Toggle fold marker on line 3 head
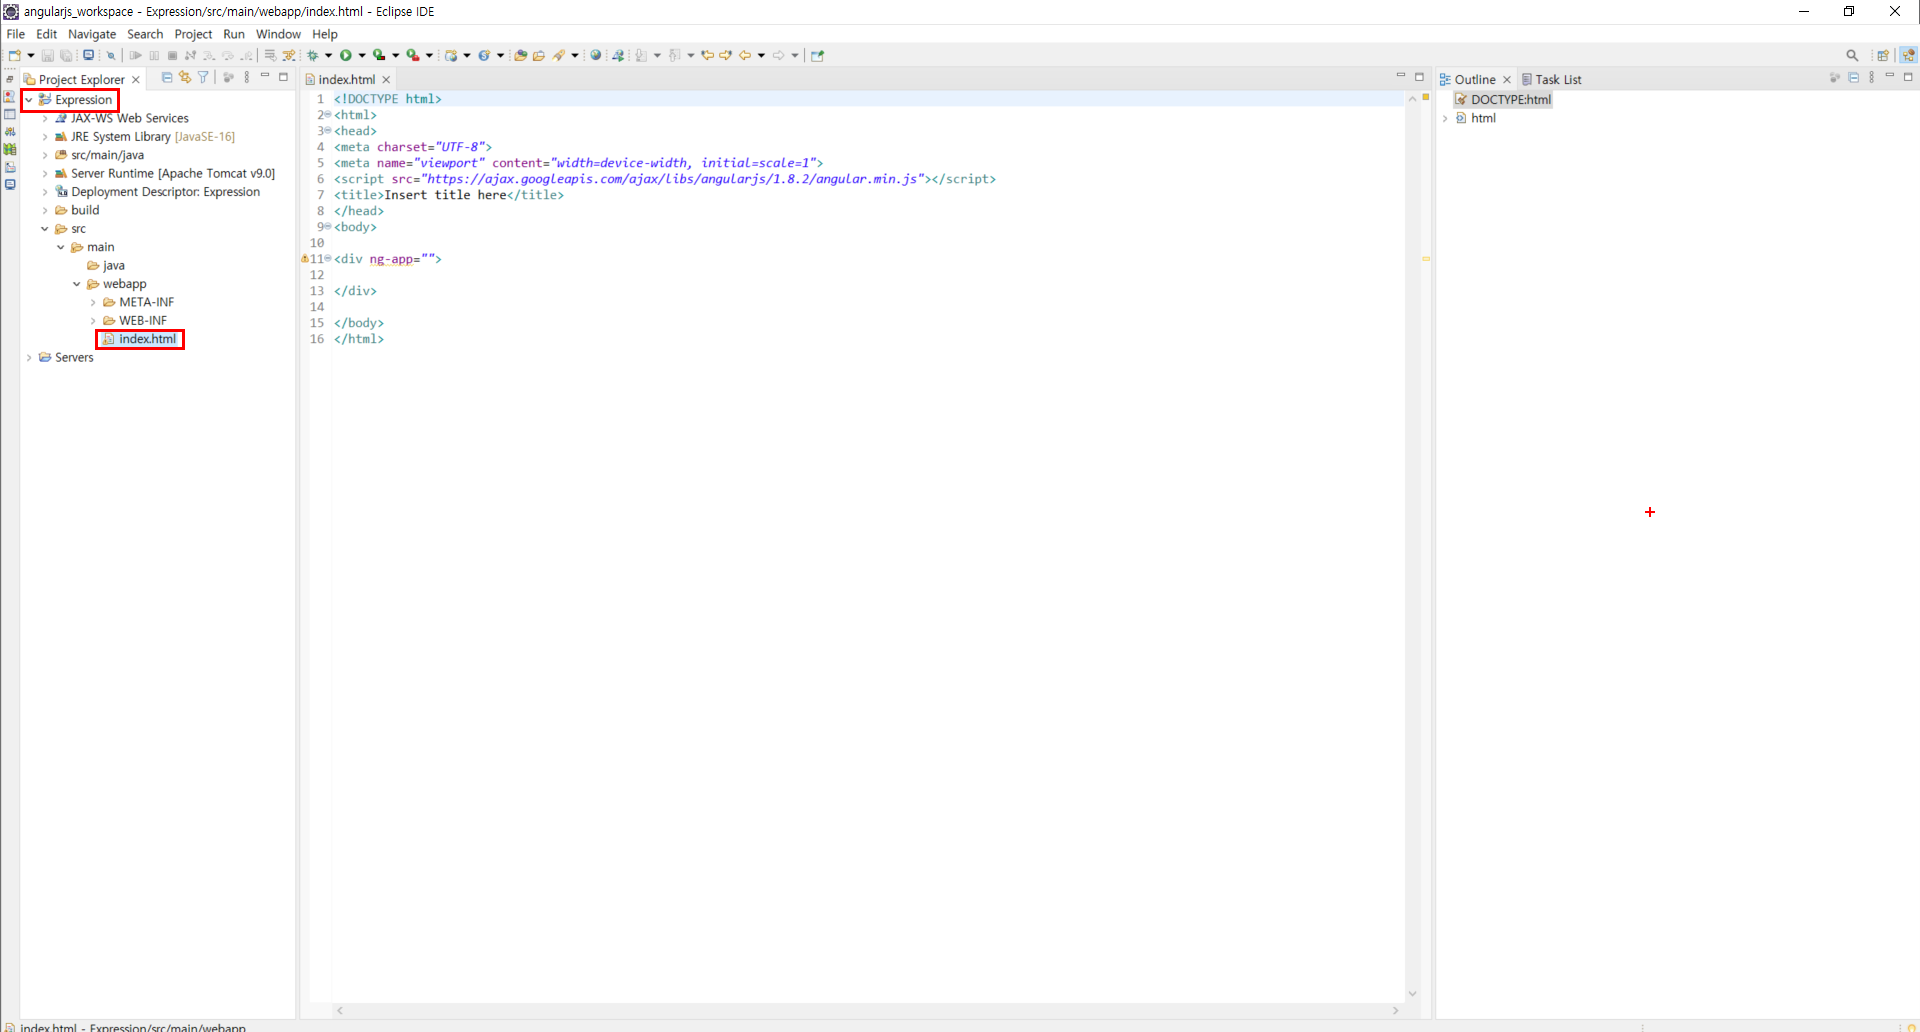Viewport: 1920px width, 1032px height. pos(327,131)
